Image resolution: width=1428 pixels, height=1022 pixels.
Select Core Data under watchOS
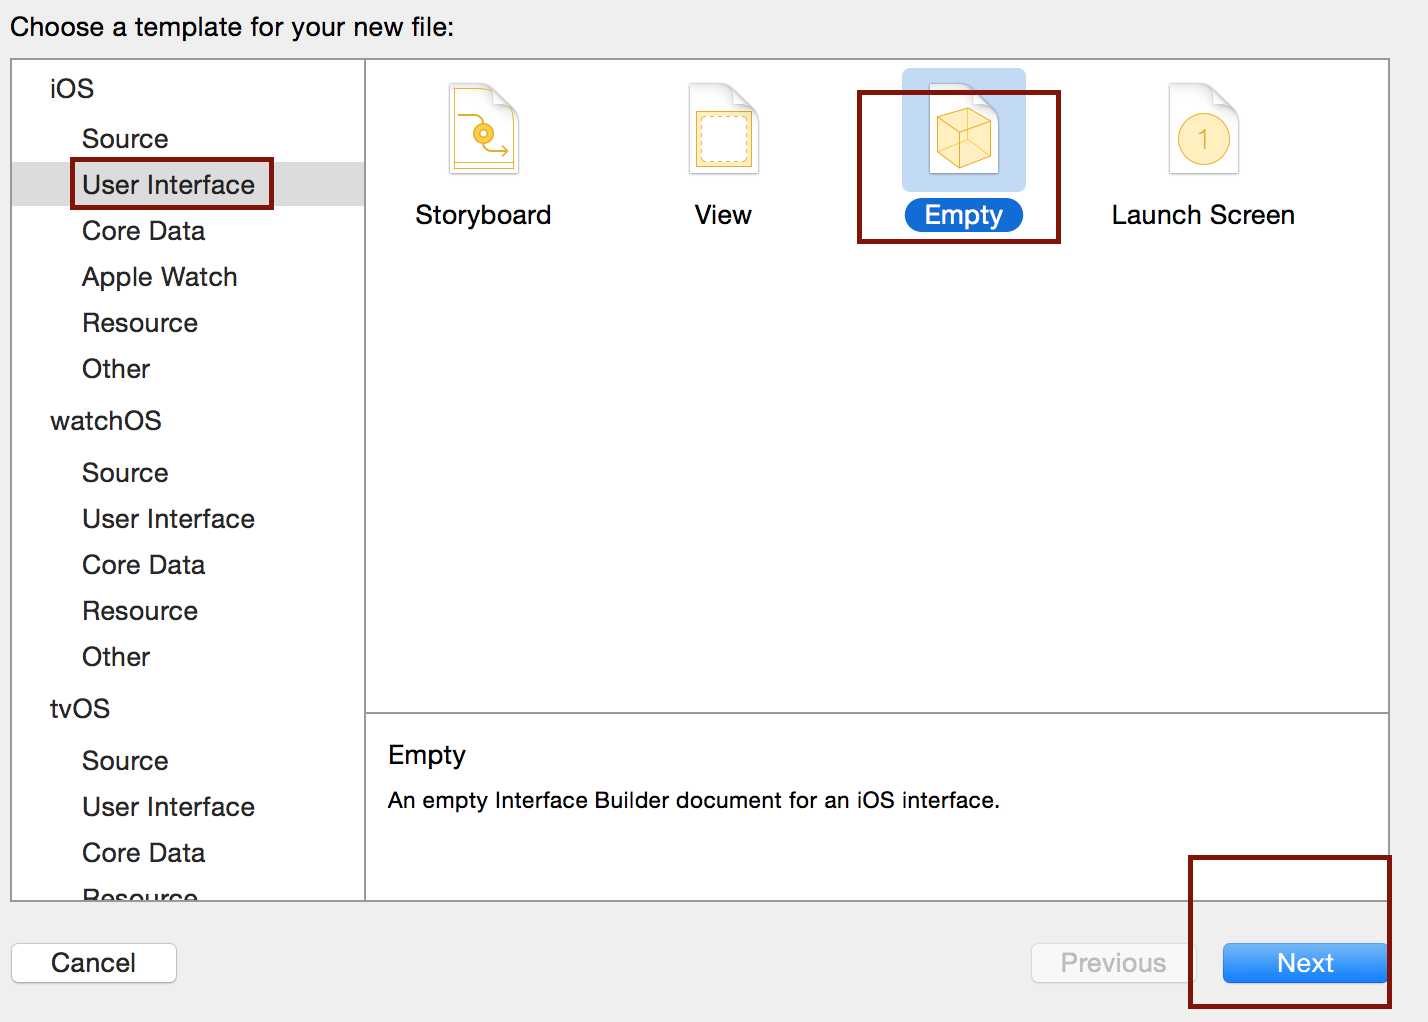click(143, 565)
